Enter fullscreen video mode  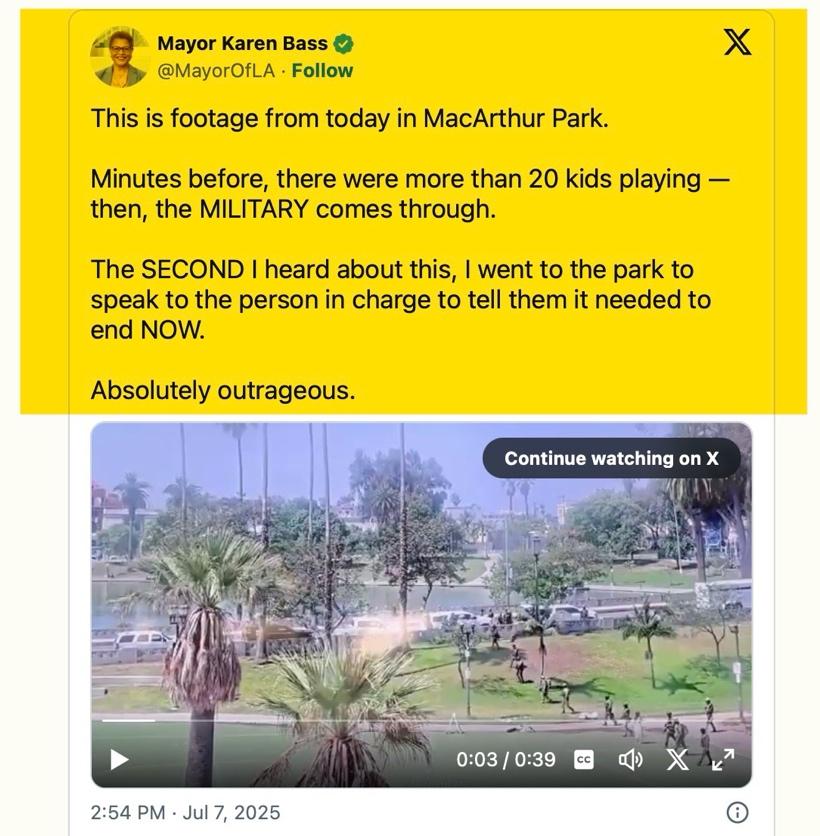click(722, 759)
